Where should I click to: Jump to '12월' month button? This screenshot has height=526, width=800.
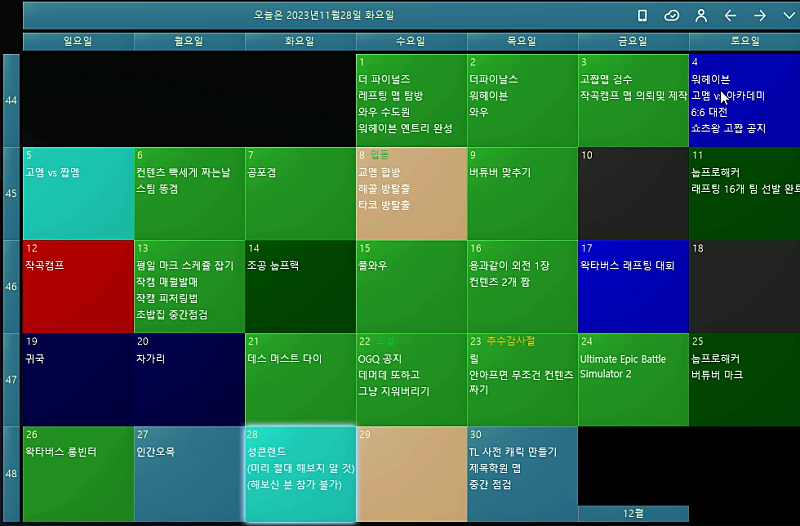point(633,513)
